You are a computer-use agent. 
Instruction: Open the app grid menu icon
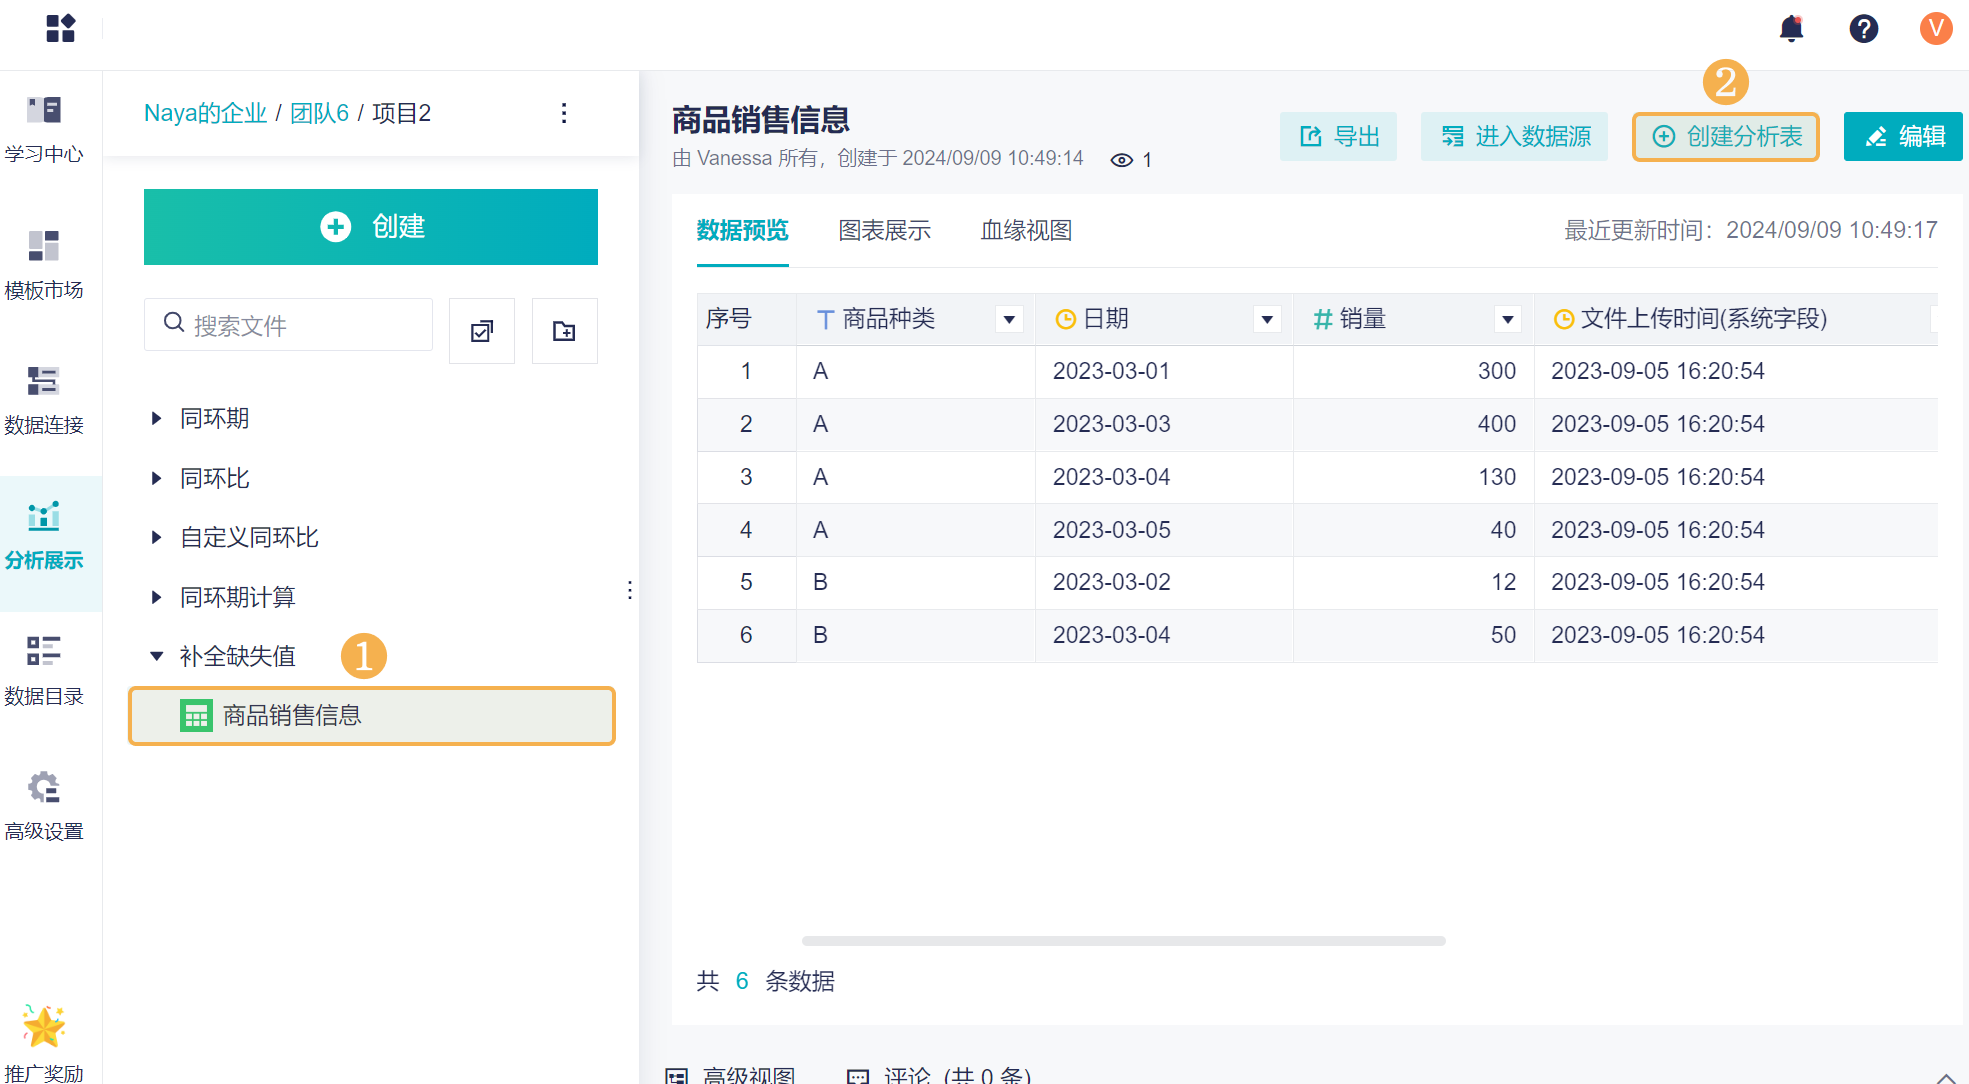(x=60, y=28)
